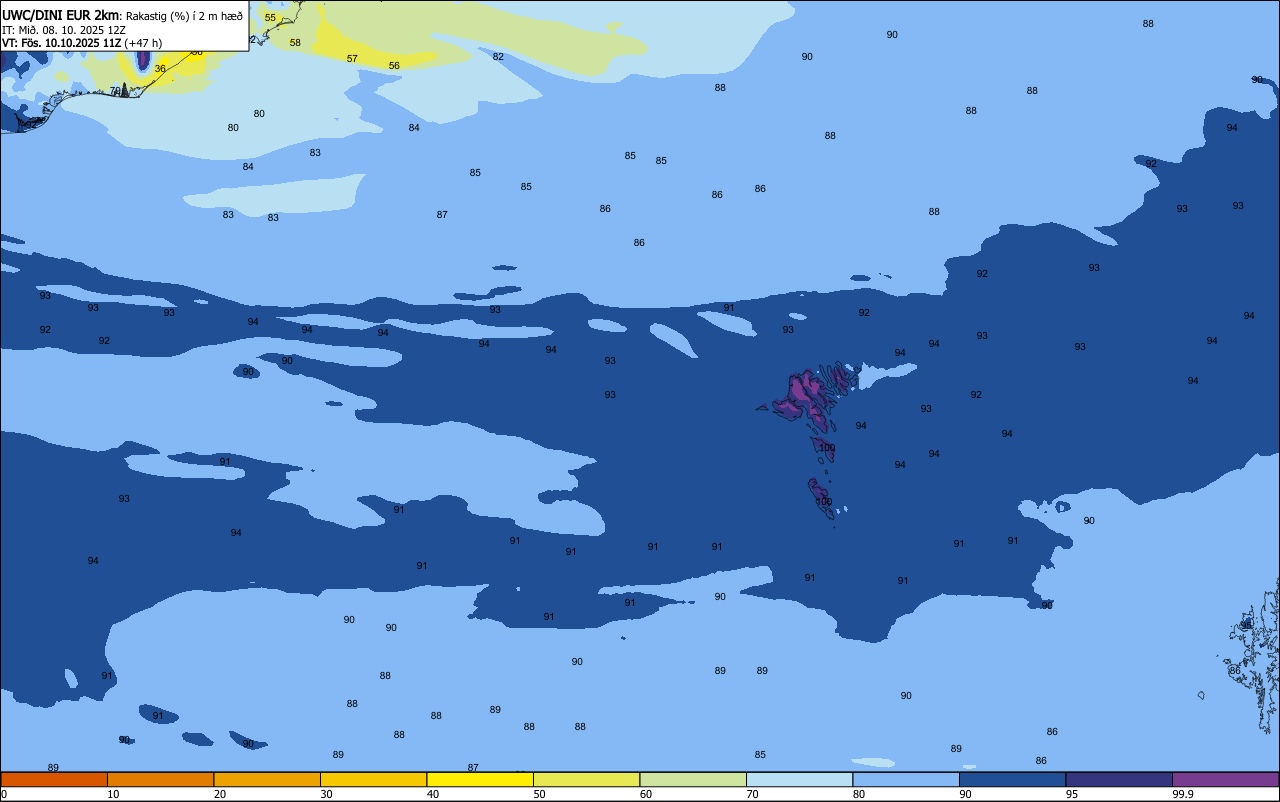Click the 95–99.9 navy legend swatch
Viewport: 1280px width, 802px height.
pos(1119,779)
